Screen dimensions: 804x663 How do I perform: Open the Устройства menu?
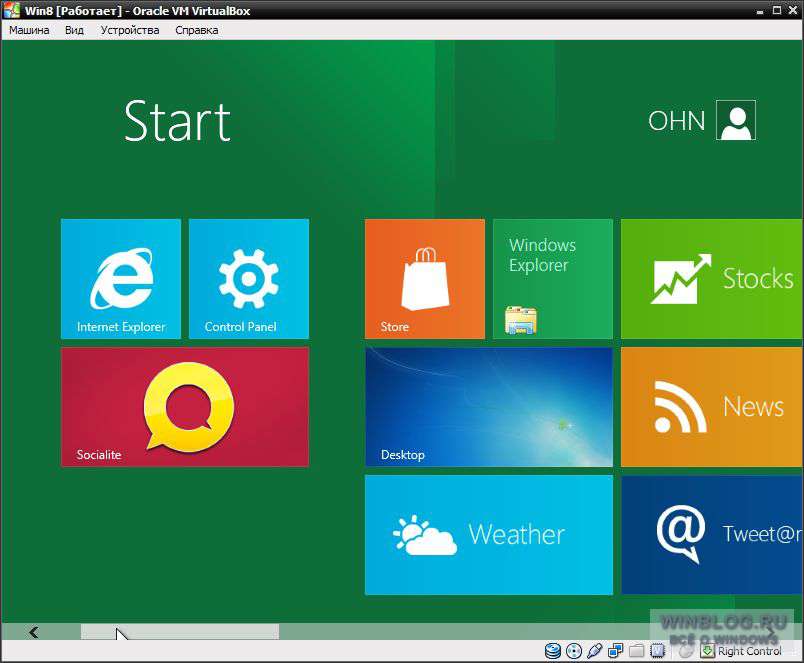130,30
